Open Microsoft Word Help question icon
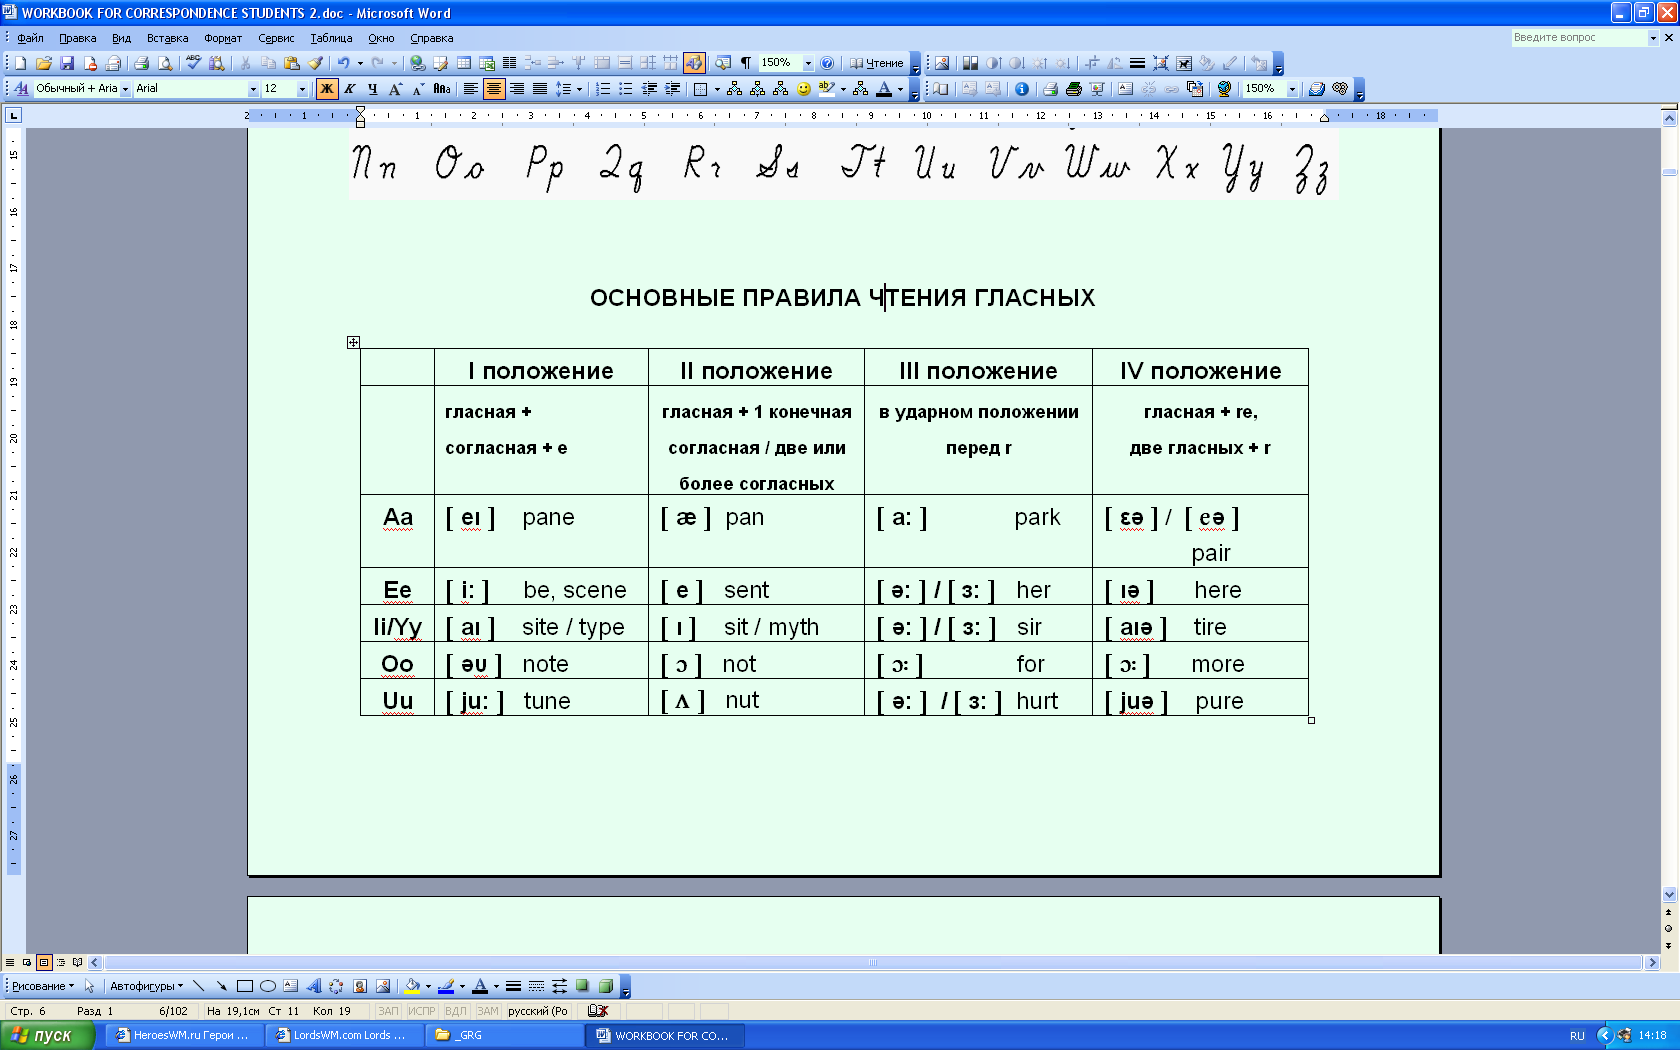The image size is (1680, 1050). point(827,63)
